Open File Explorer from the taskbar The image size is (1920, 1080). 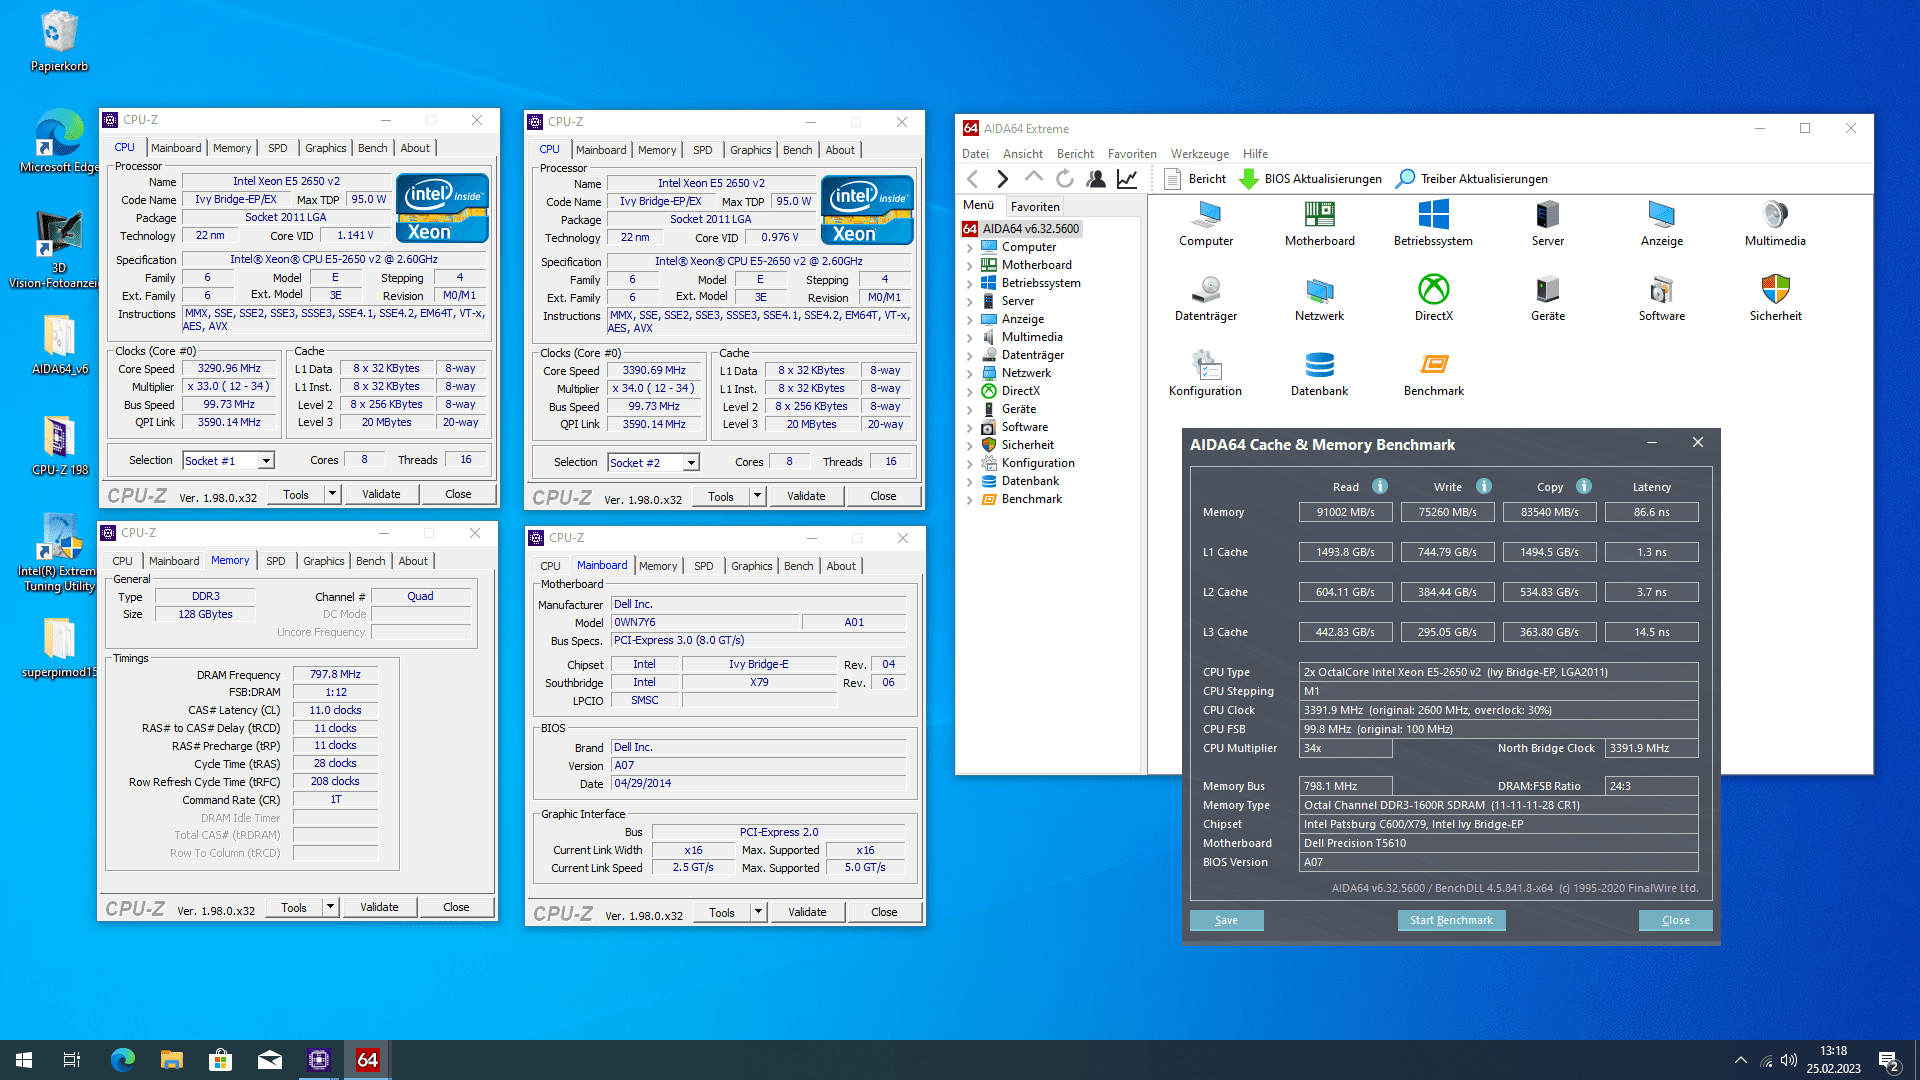point(171,1060)
